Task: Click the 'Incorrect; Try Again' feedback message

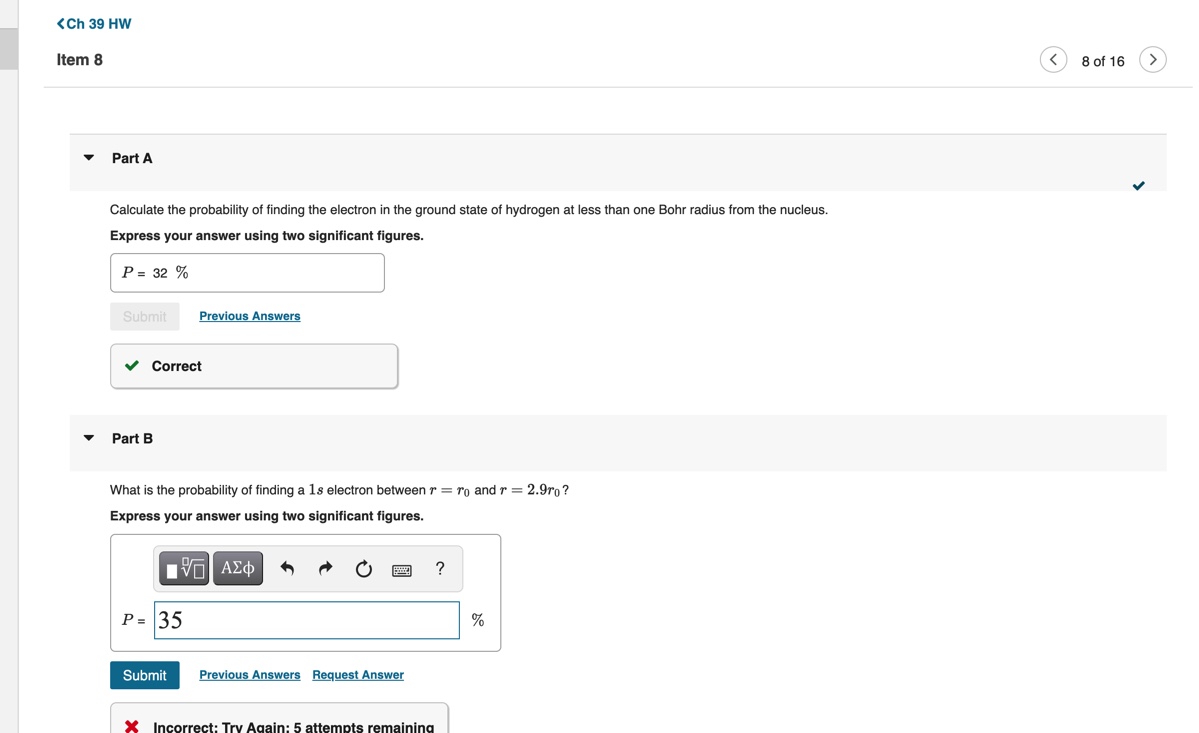Action: 294,727
